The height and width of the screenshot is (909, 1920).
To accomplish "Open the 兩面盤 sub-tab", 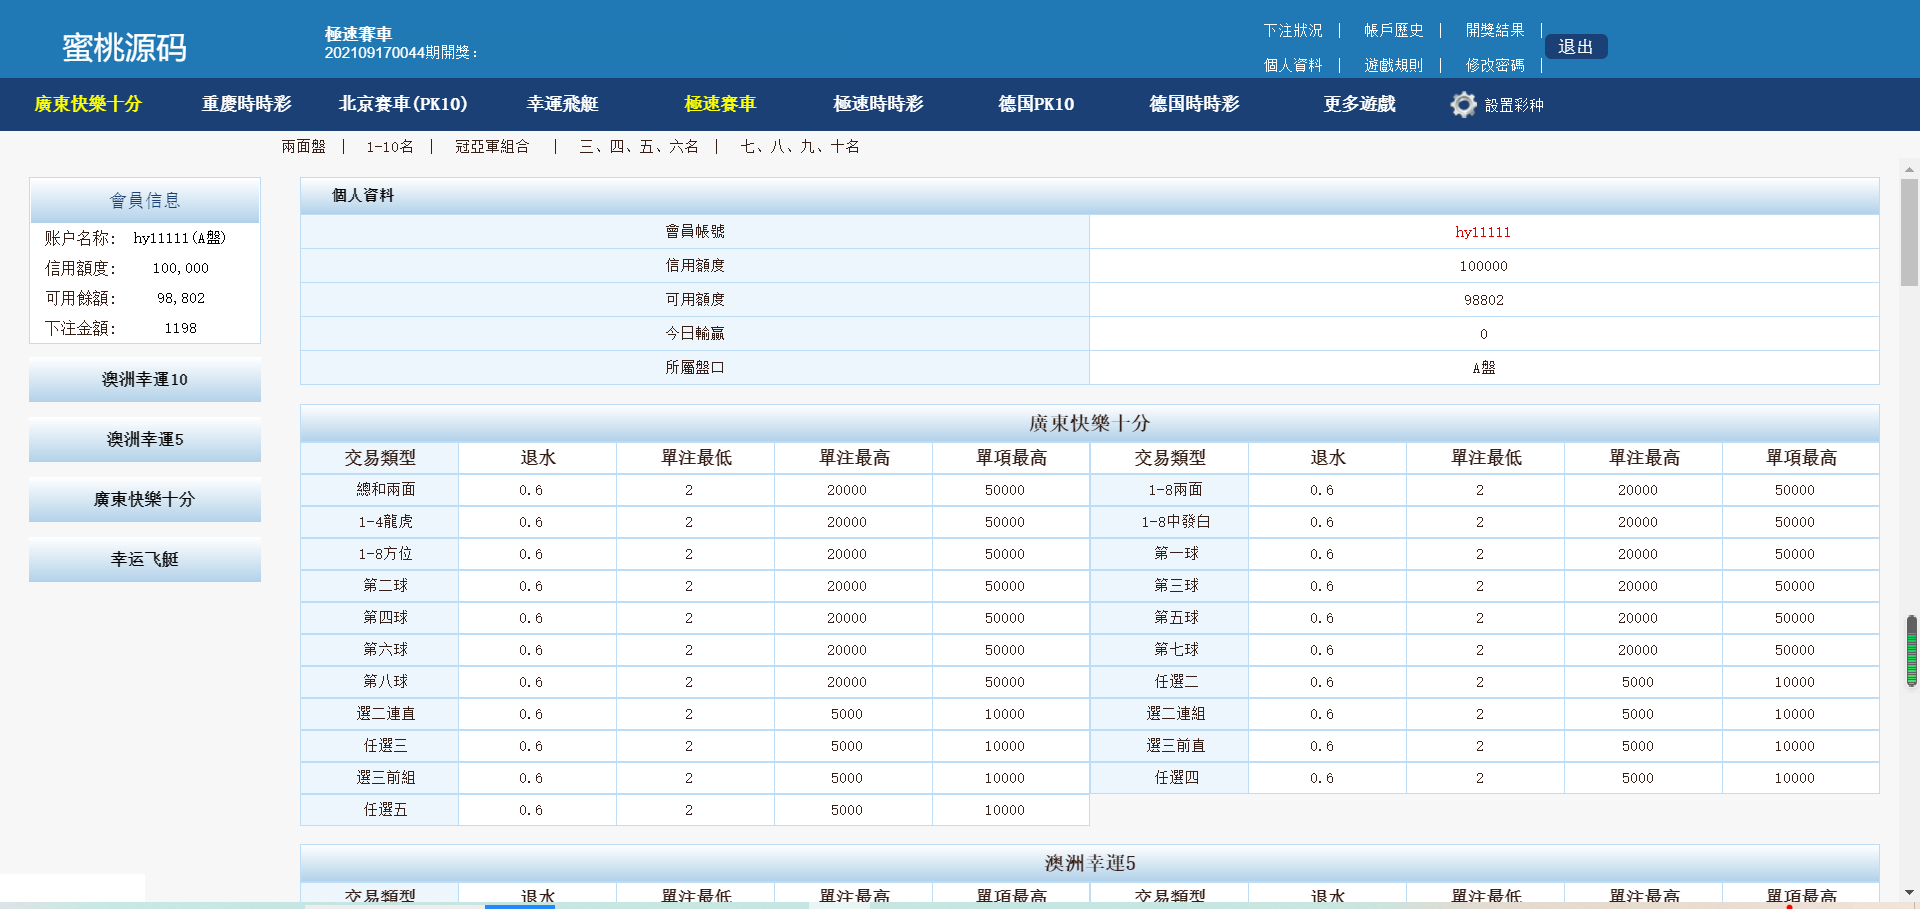I will [x=303, y=147].
